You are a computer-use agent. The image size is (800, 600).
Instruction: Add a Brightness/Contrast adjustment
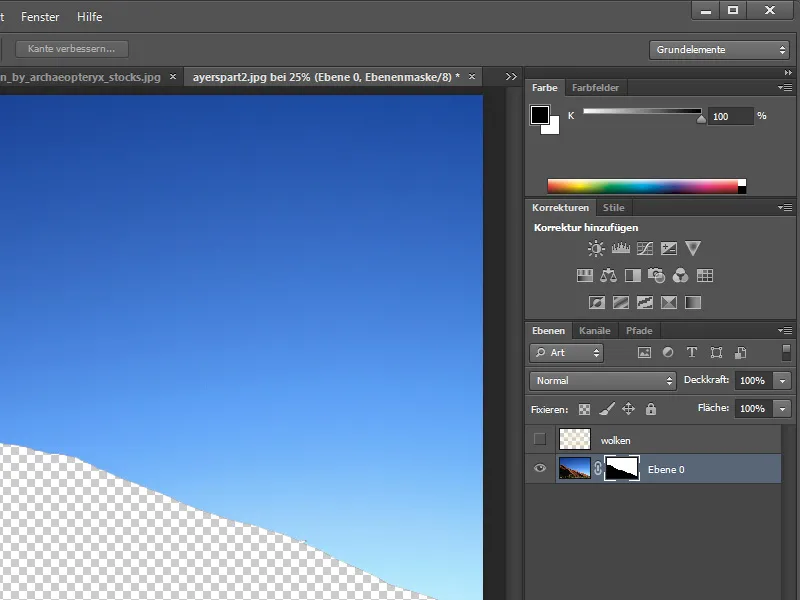[x=595, y=248]
